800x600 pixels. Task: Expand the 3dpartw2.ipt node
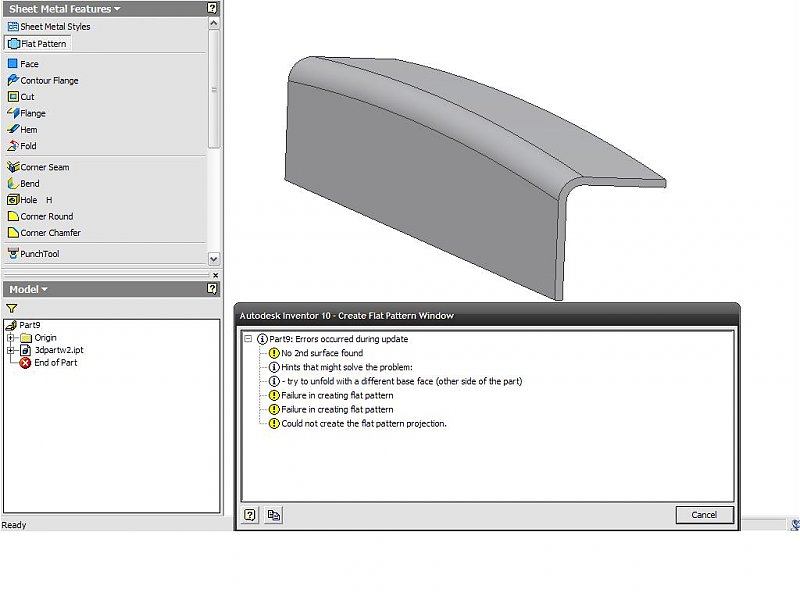[x=10, y=350]
